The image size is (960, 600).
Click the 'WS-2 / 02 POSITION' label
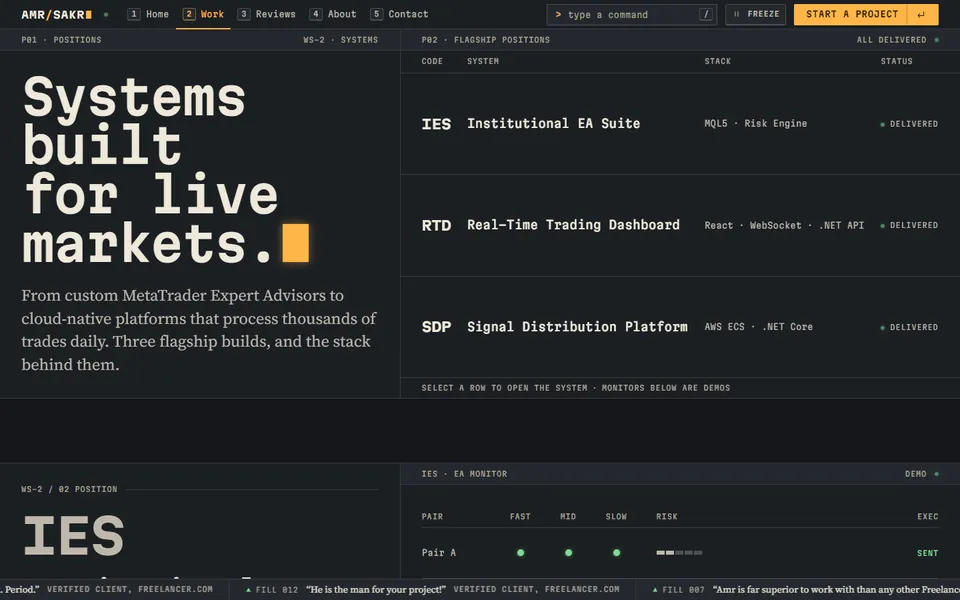click(69, 489)
